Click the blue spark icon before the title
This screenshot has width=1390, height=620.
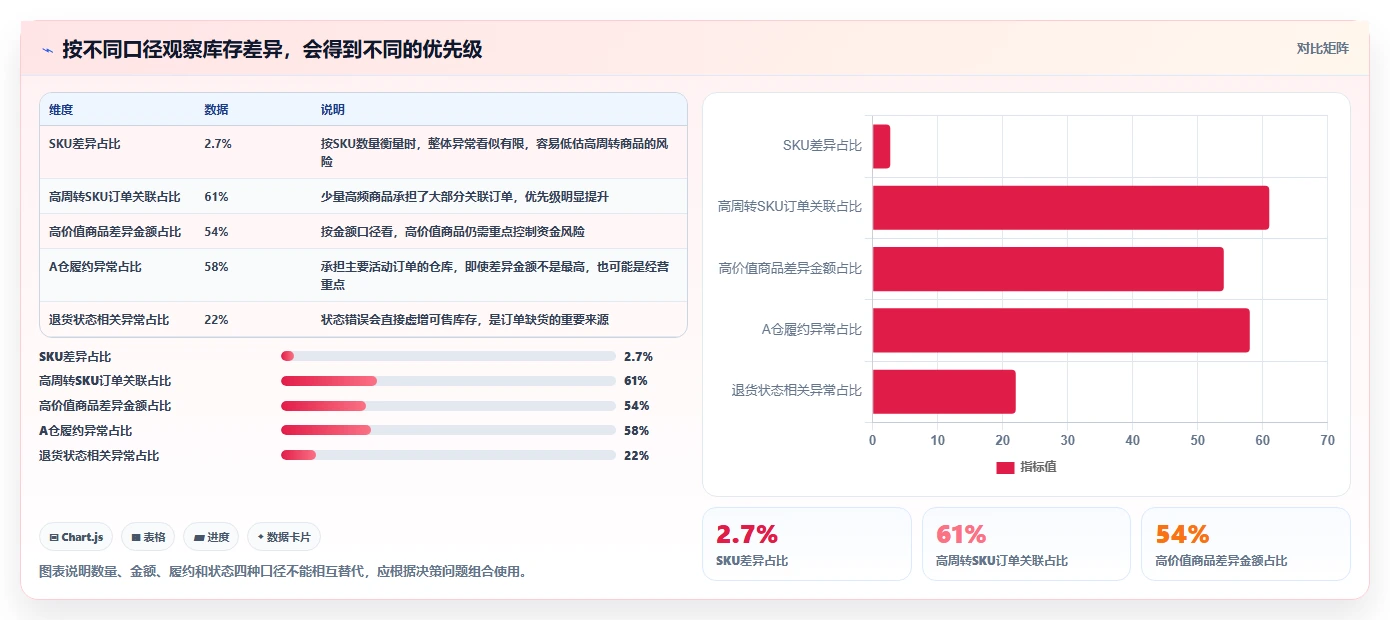pos(48,50)
